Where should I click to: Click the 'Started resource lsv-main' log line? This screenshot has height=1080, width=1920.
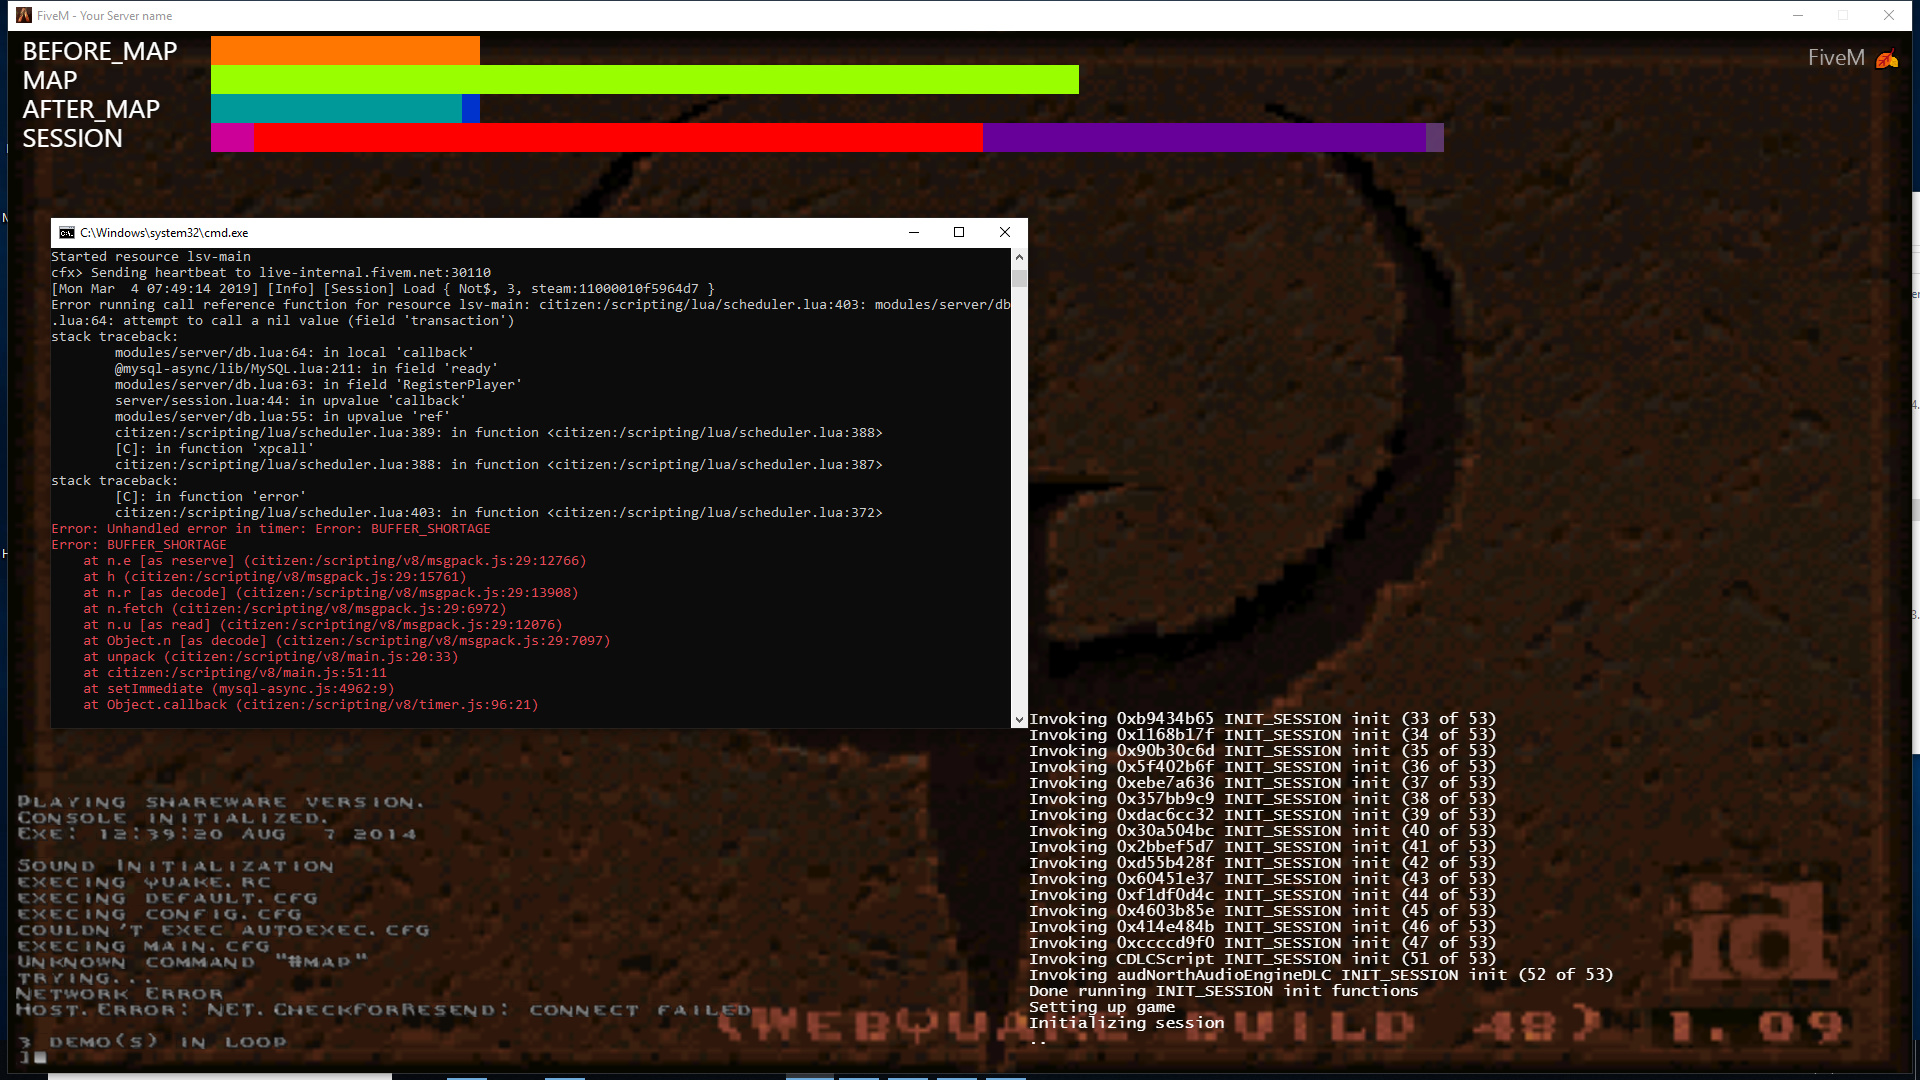click(150, 256)
